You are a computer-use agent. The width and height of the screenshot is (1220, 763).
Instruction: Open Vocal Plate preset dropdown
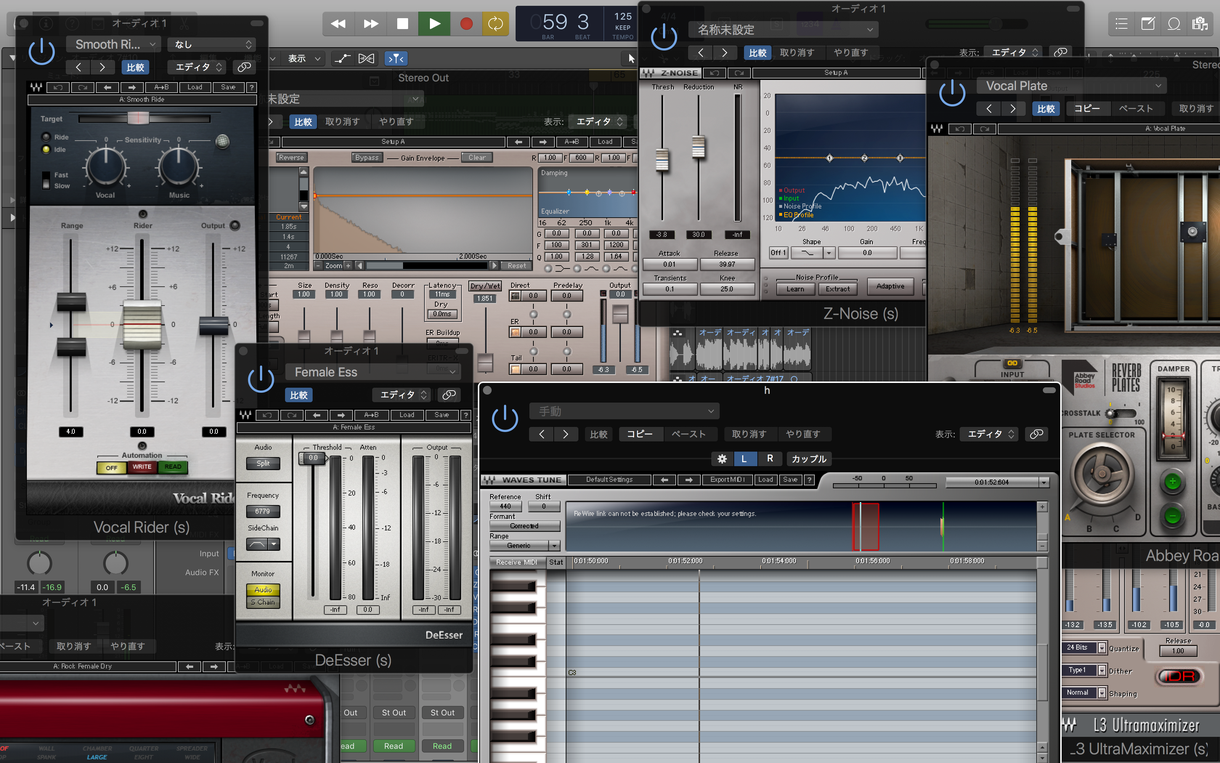click(1070, 86)
